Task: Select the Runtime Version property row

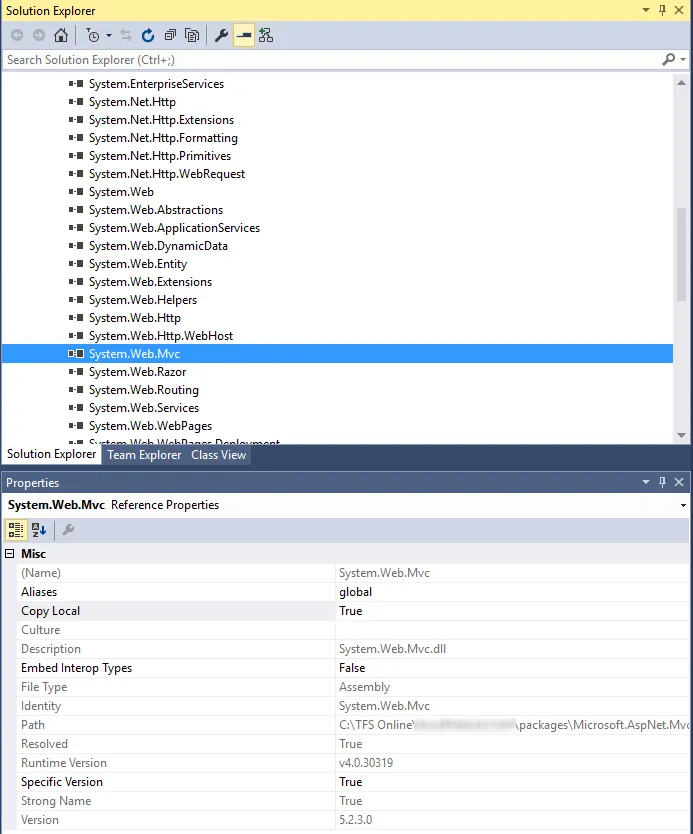Action: 353,763
